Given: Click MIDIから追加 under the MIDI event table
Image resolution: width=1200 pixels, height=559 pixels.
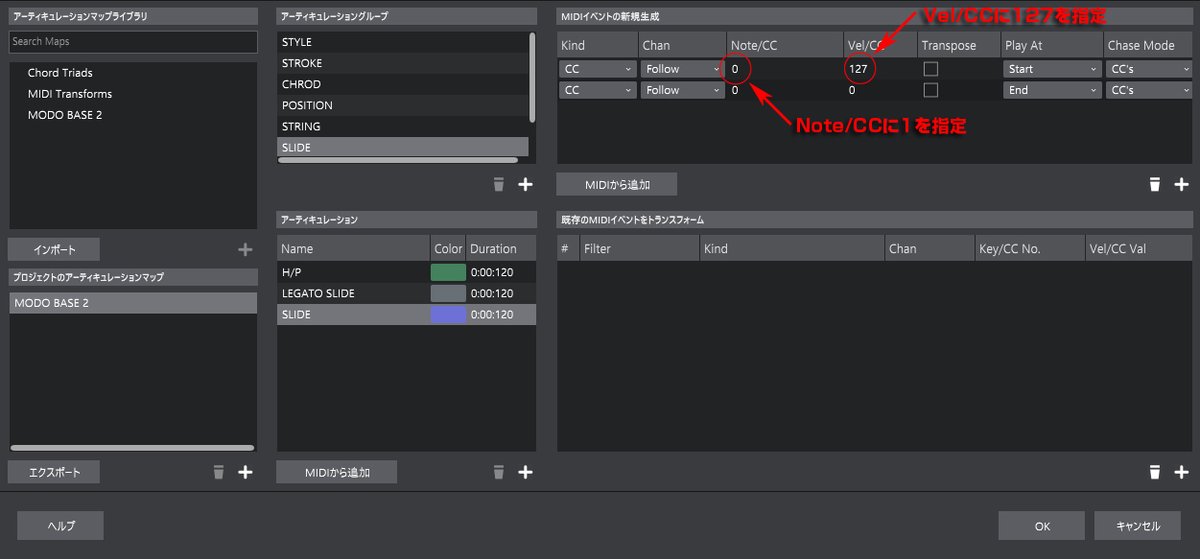Looking at the screenshot, I should (617, 184).
